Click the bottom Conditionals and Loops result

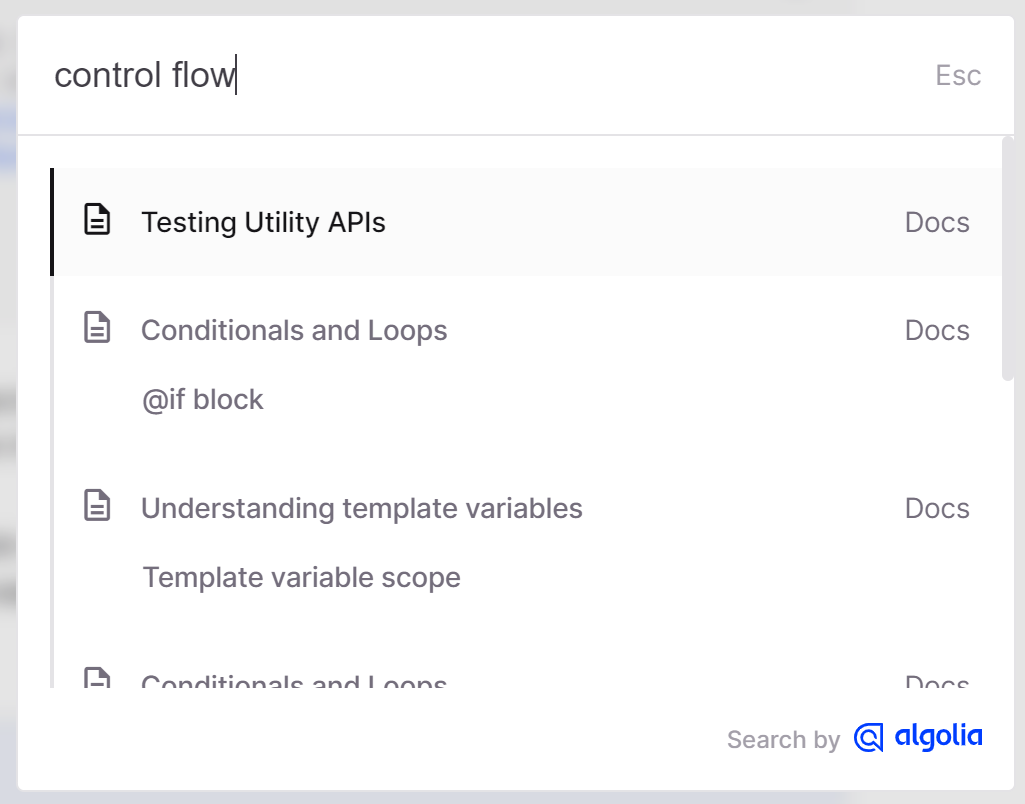(x=294, y=681)
